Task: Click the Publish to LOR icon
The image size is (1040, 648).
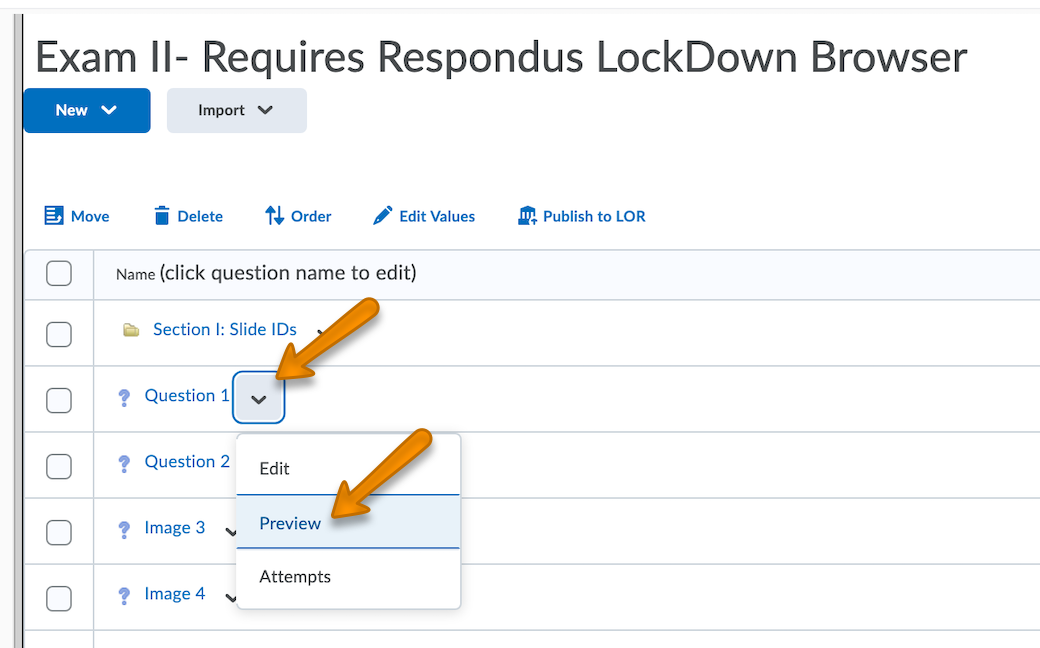Action: pyautogui.click(x=527, y=216)
